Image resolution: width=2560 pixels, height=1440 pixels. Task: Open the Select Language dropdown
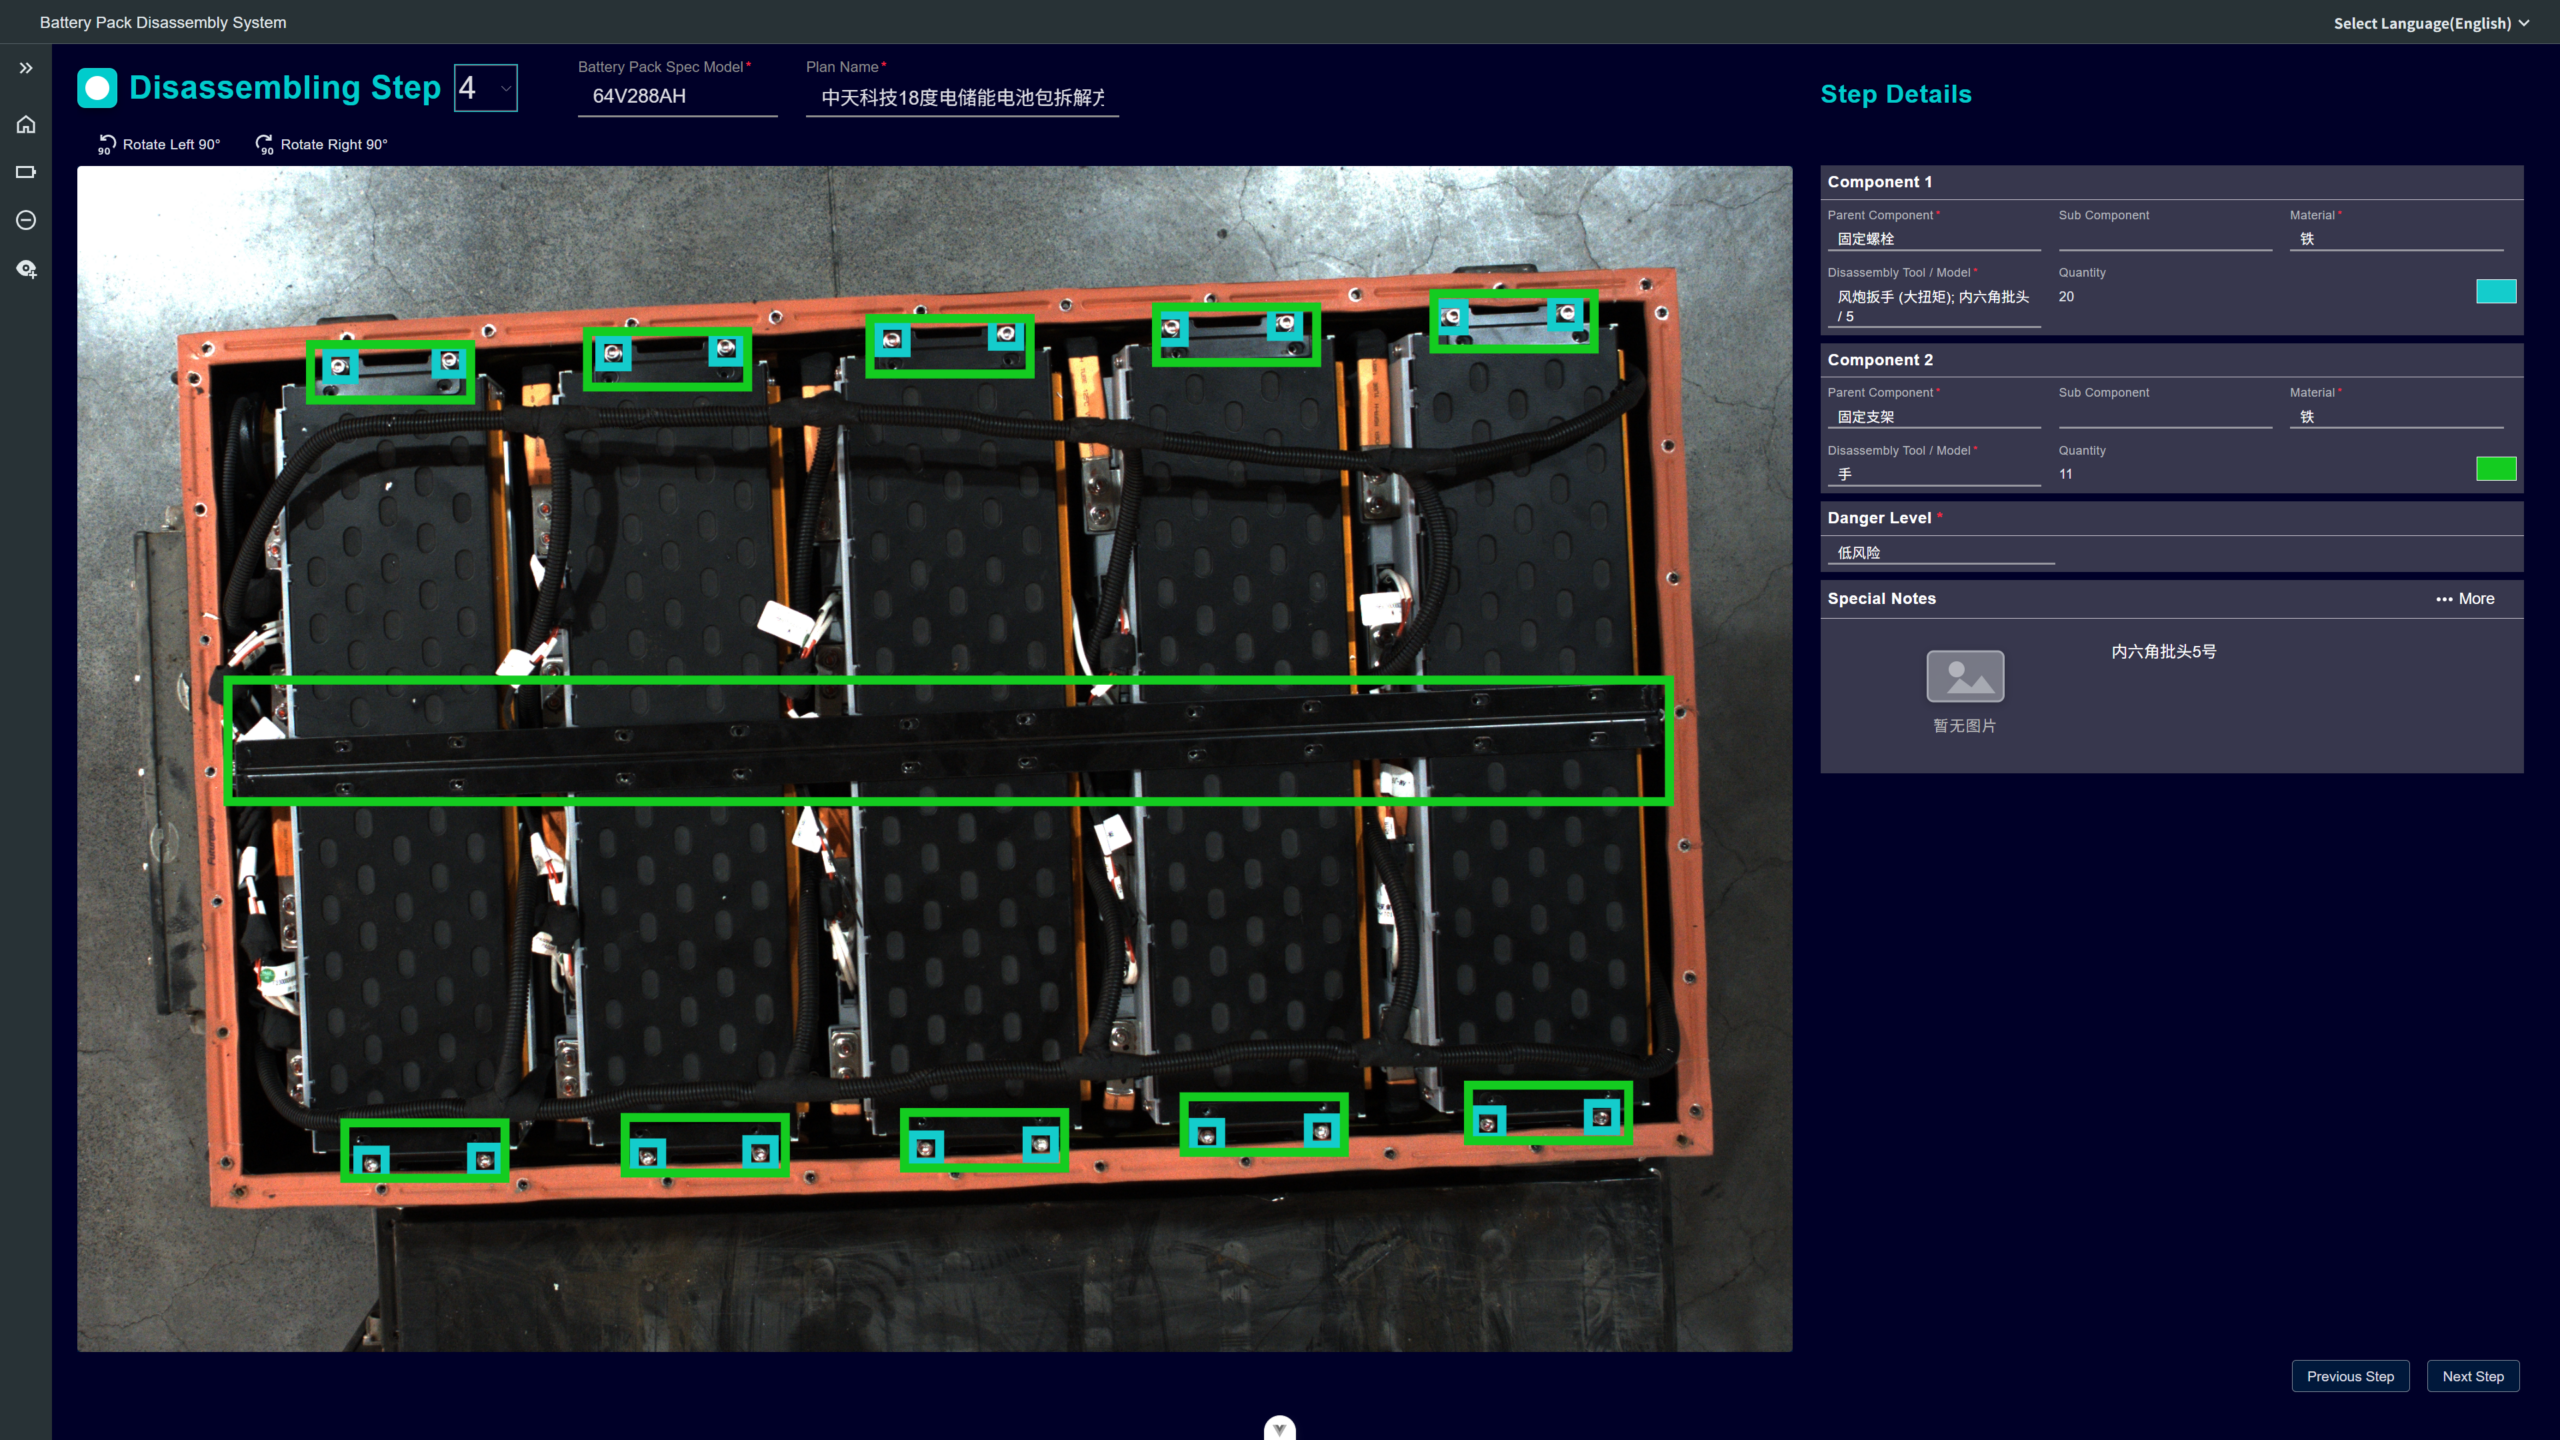[x=2430, y=23]
